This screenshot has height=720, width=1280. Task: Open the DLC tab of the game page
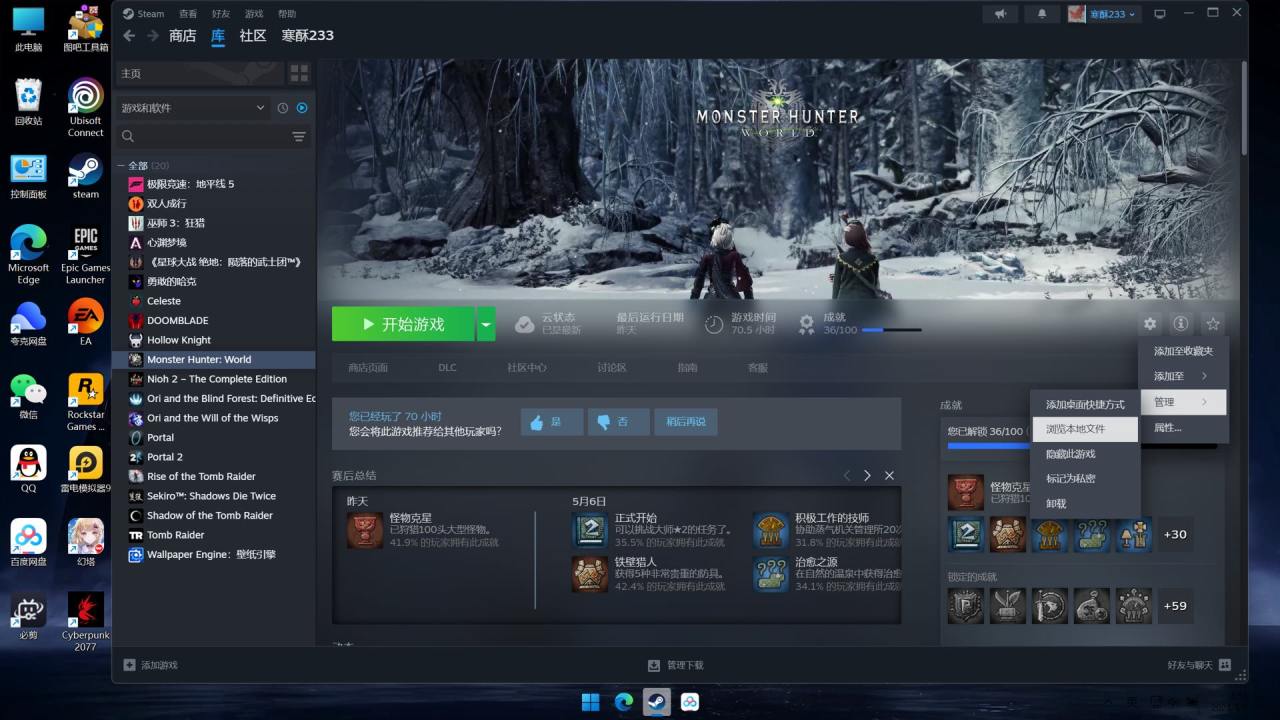(447, 368)
